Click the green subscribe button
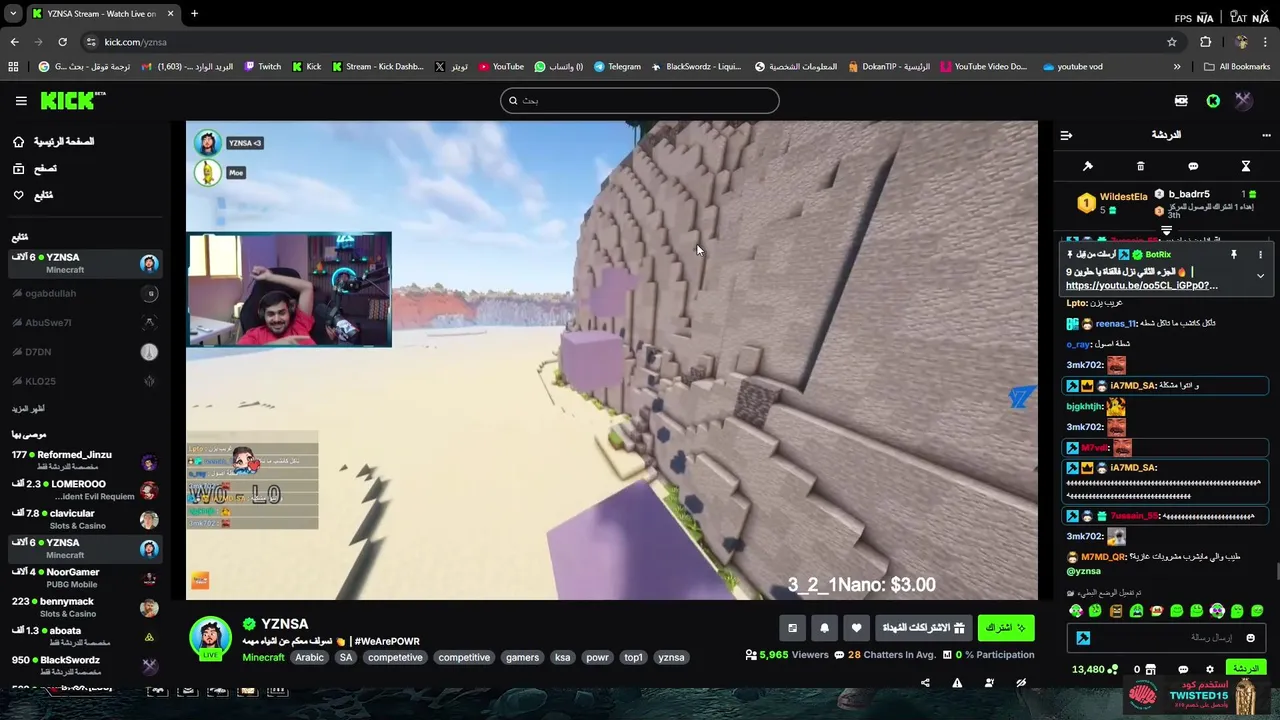Viewport: 1280px width, 720px height. coord(1006,628)
